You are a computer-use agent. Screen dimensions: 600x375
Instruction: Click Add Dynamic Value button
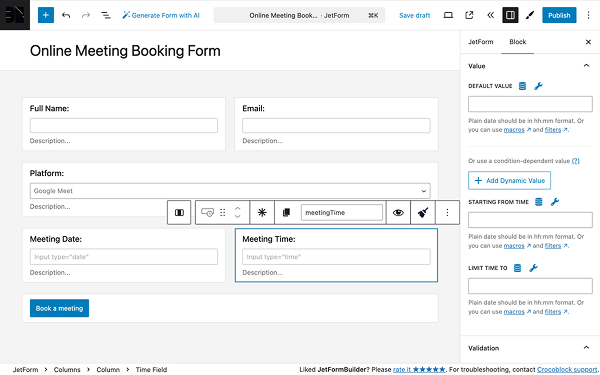tap(509, 181)
